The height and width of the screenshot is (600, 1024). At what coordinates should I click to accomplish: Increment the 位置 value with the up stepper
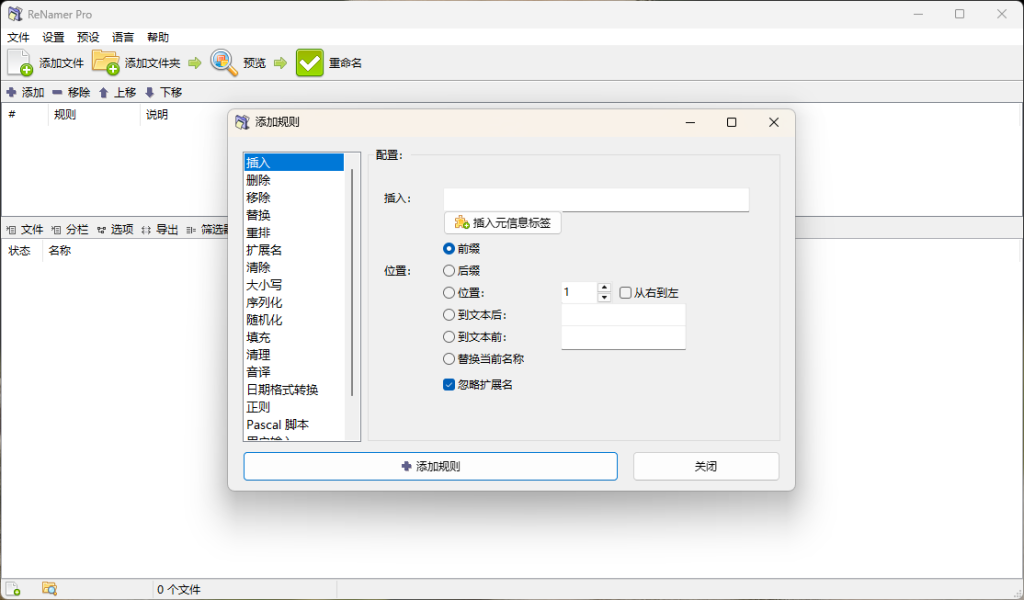tap(606, 288)
